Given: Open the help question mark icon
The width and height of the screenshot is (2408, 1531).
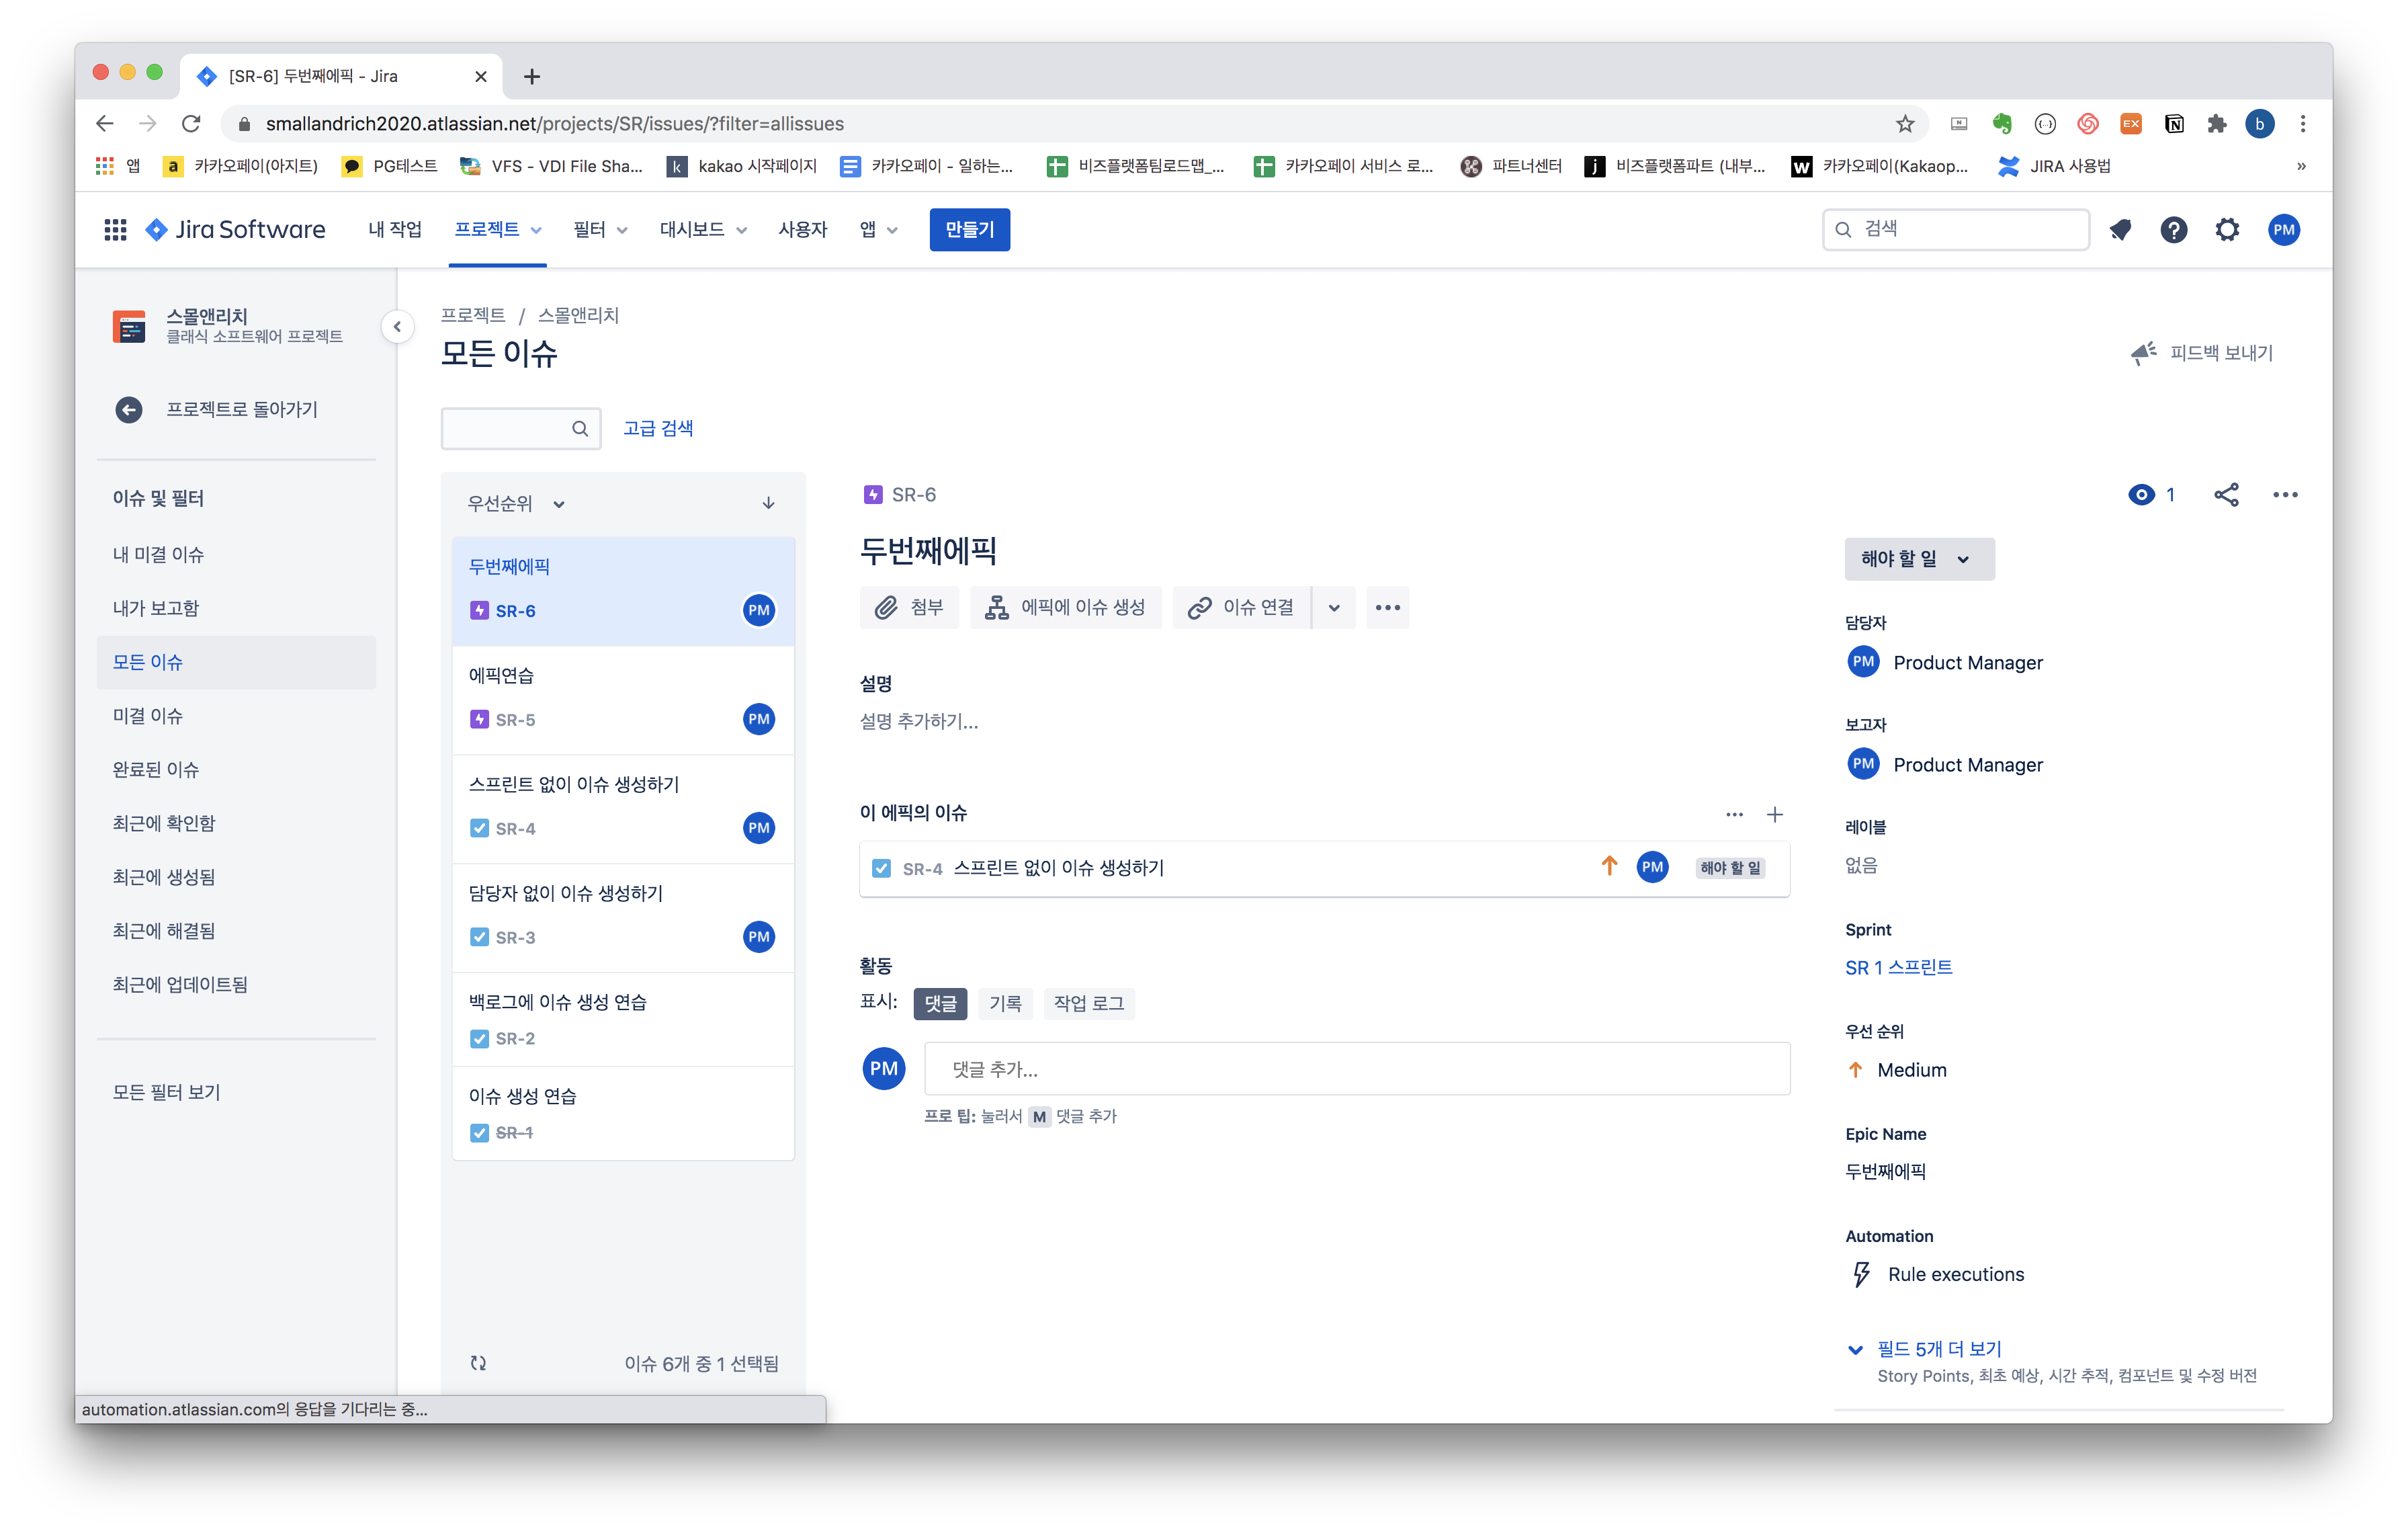Looking at the screenshot, I should (x=2173, y=230).
